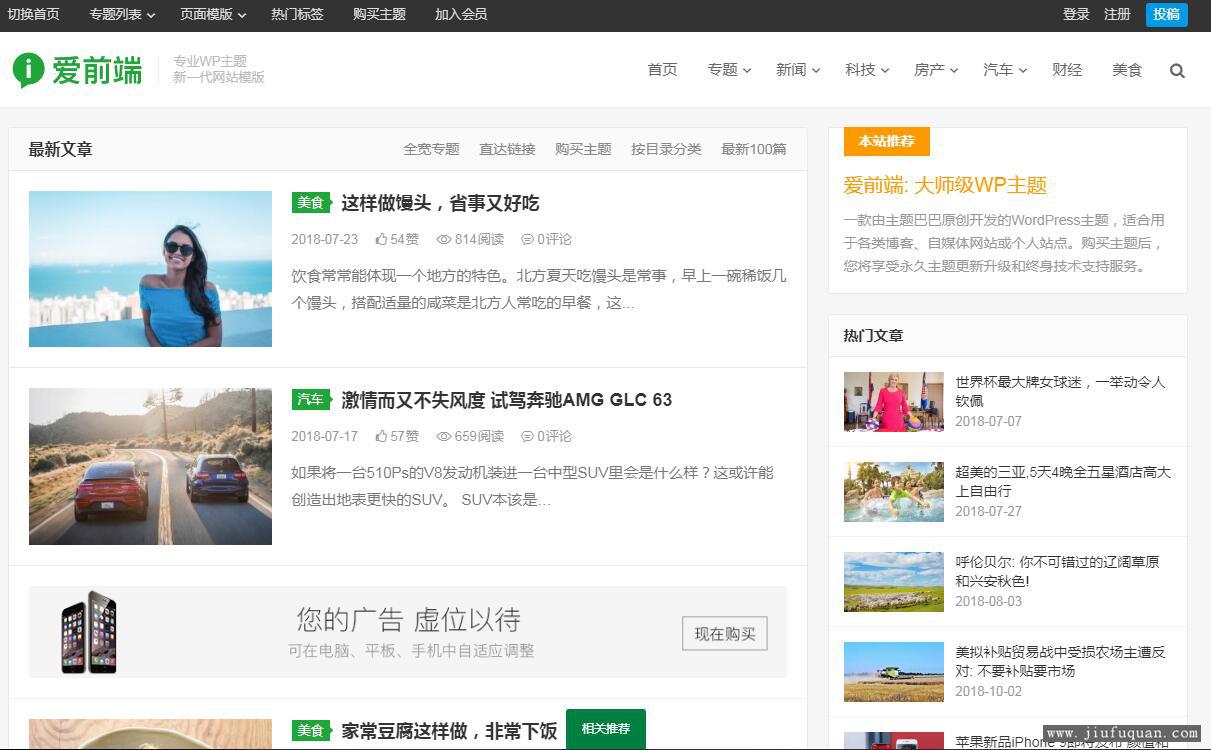
Task: Click the green 美食 tag on the first article
Action: [311, 203]
